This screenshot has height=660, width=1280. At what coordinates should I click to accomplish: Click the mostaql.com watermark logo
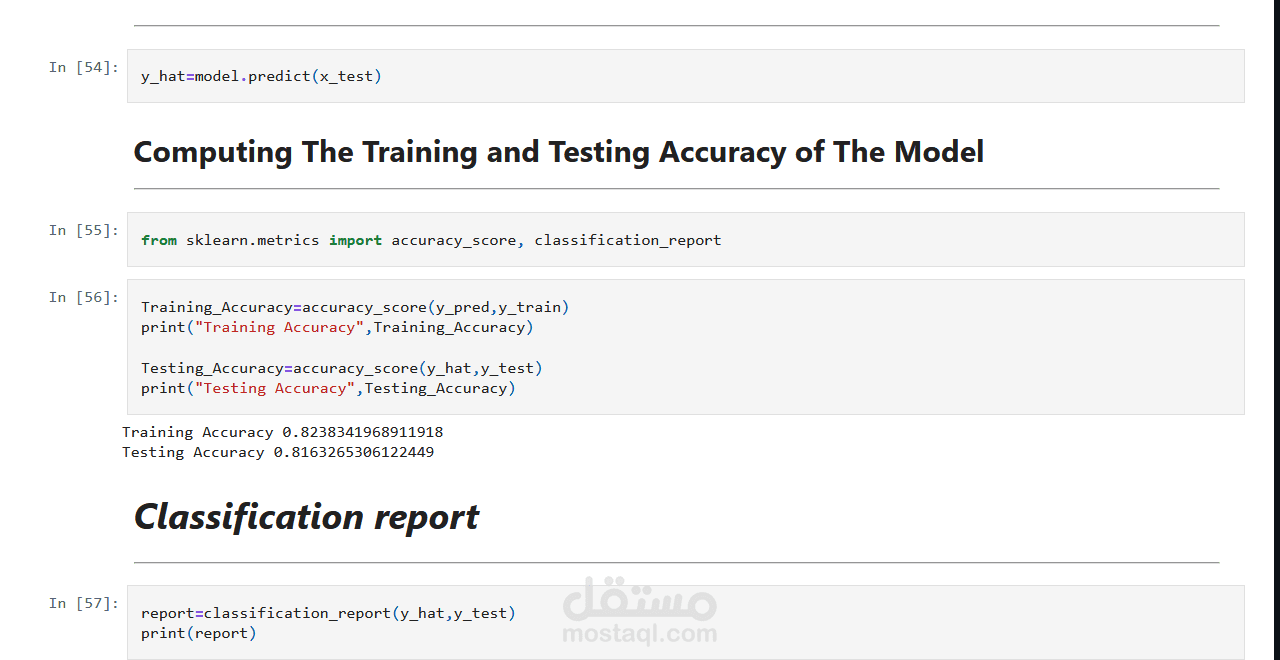(x=640, y=610)
